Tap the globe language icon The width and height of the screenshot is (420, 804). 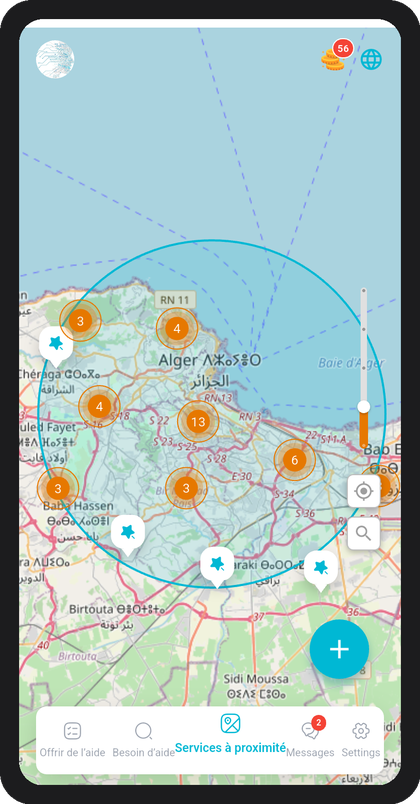coord(371,59)
